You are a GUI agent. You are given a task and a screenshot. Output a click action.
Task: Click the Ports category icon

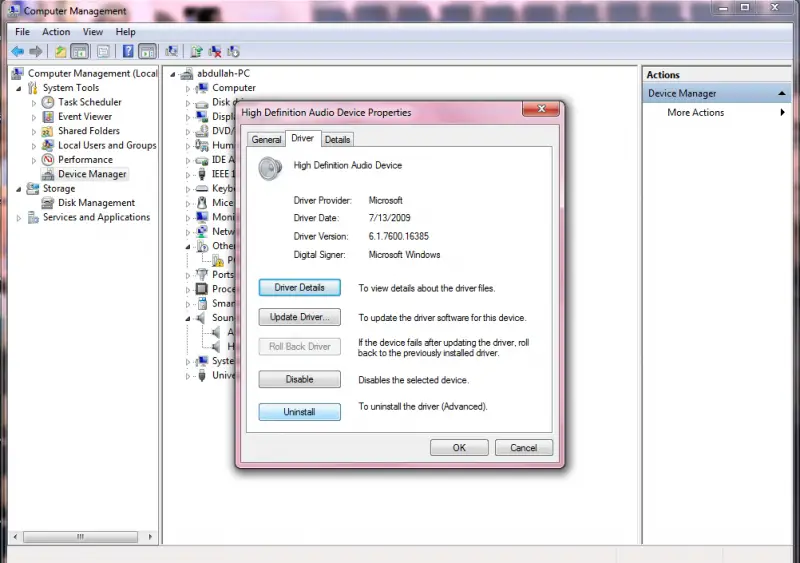[x=202, y=275]
